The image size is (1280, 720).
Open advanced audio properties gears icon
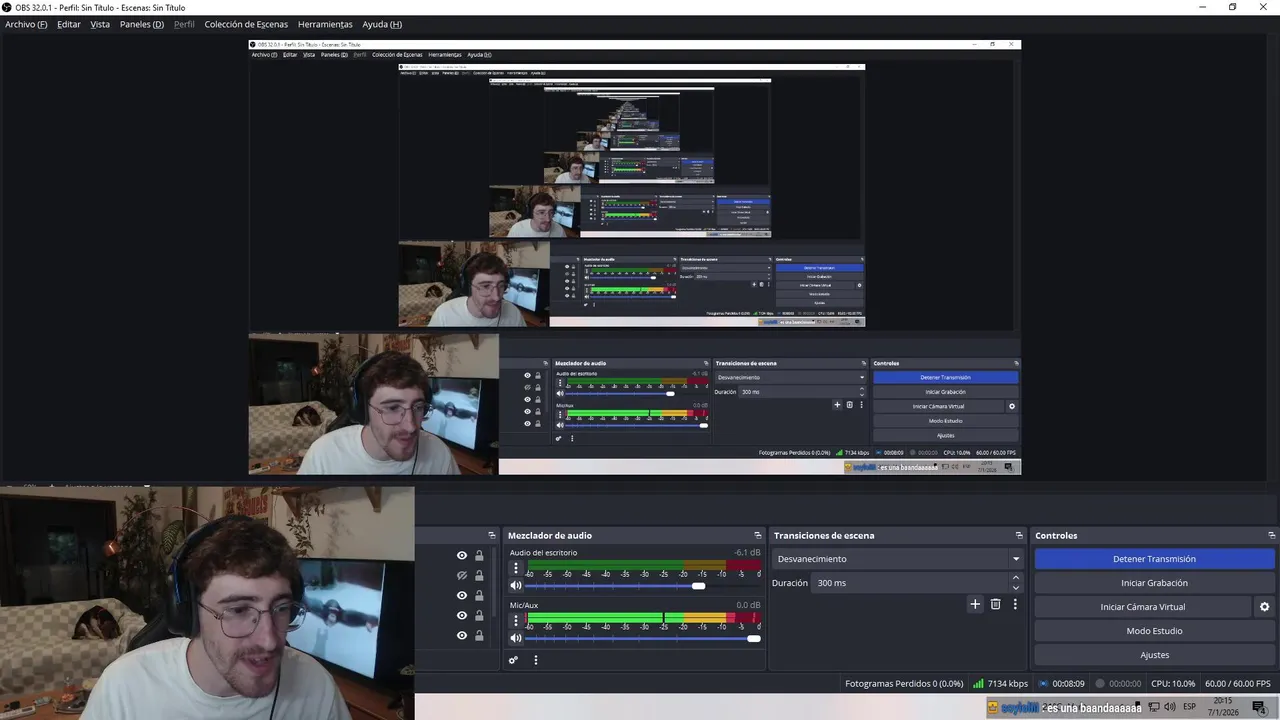pyautogui.click(x=513, y=660)
